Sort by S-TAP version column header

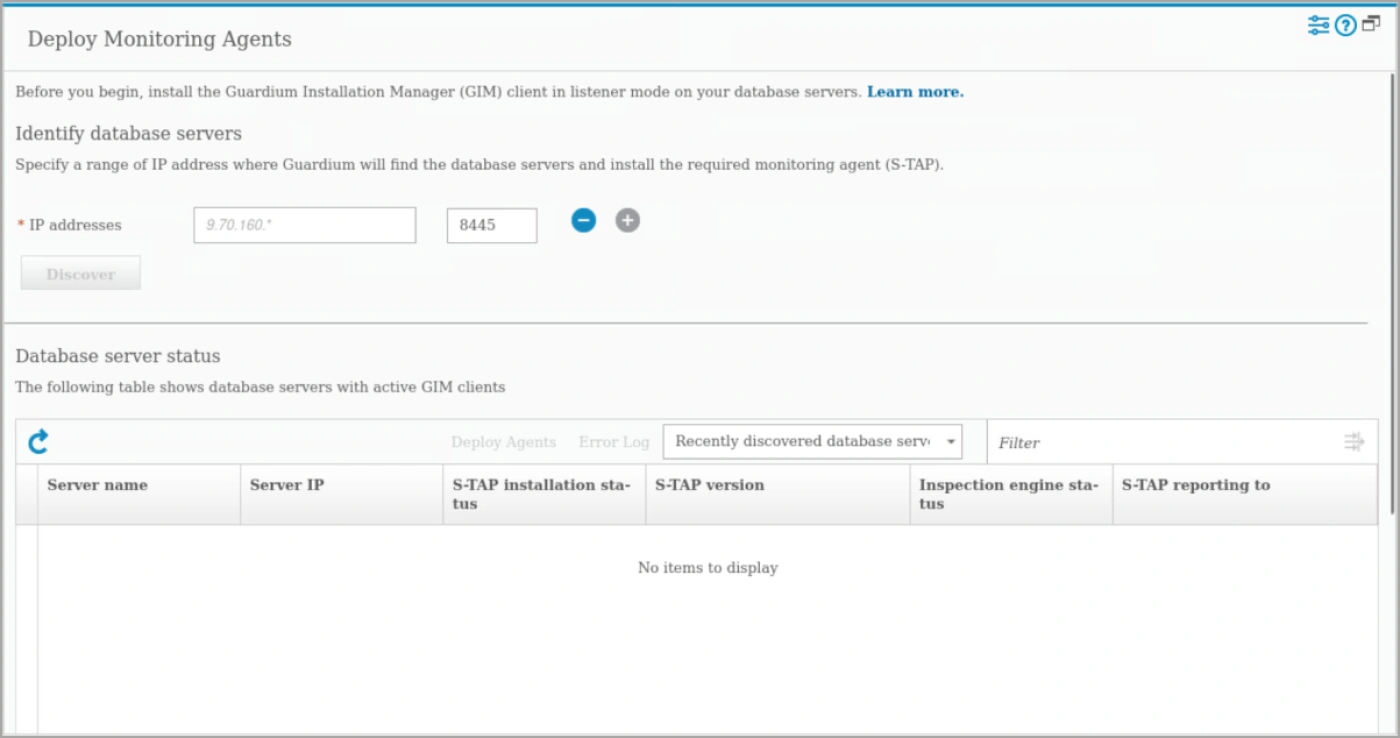[x=778, y=494]
